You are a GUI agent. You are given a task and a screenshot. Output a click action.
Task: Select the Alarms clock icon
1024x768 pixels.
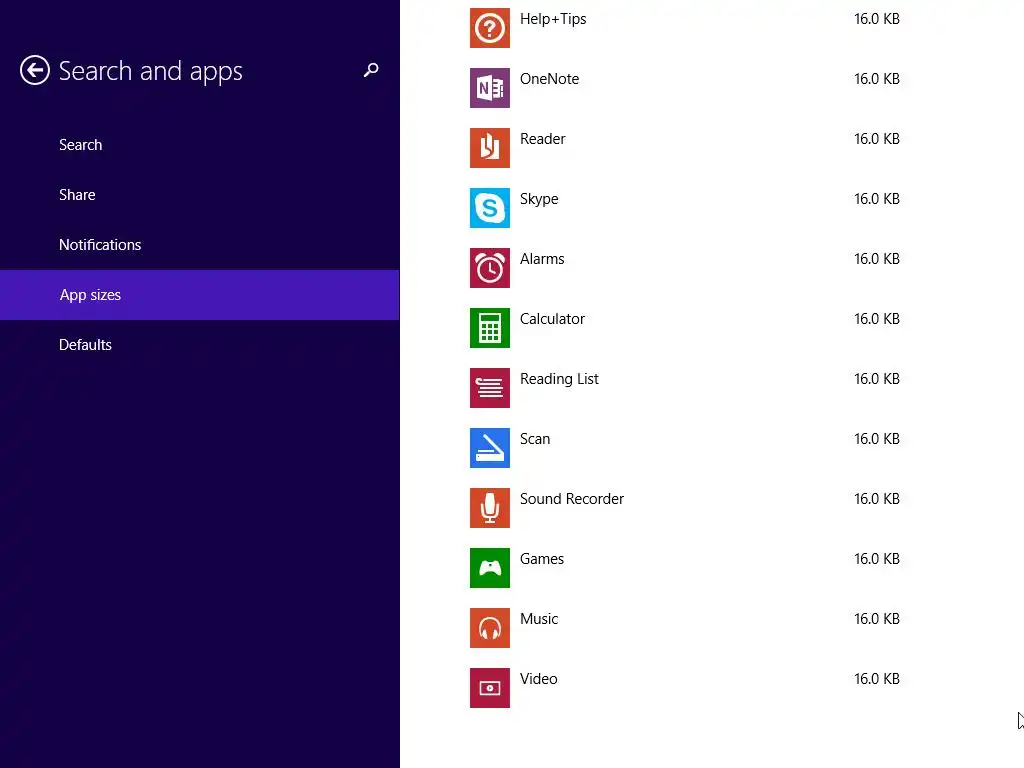(490, 268)
